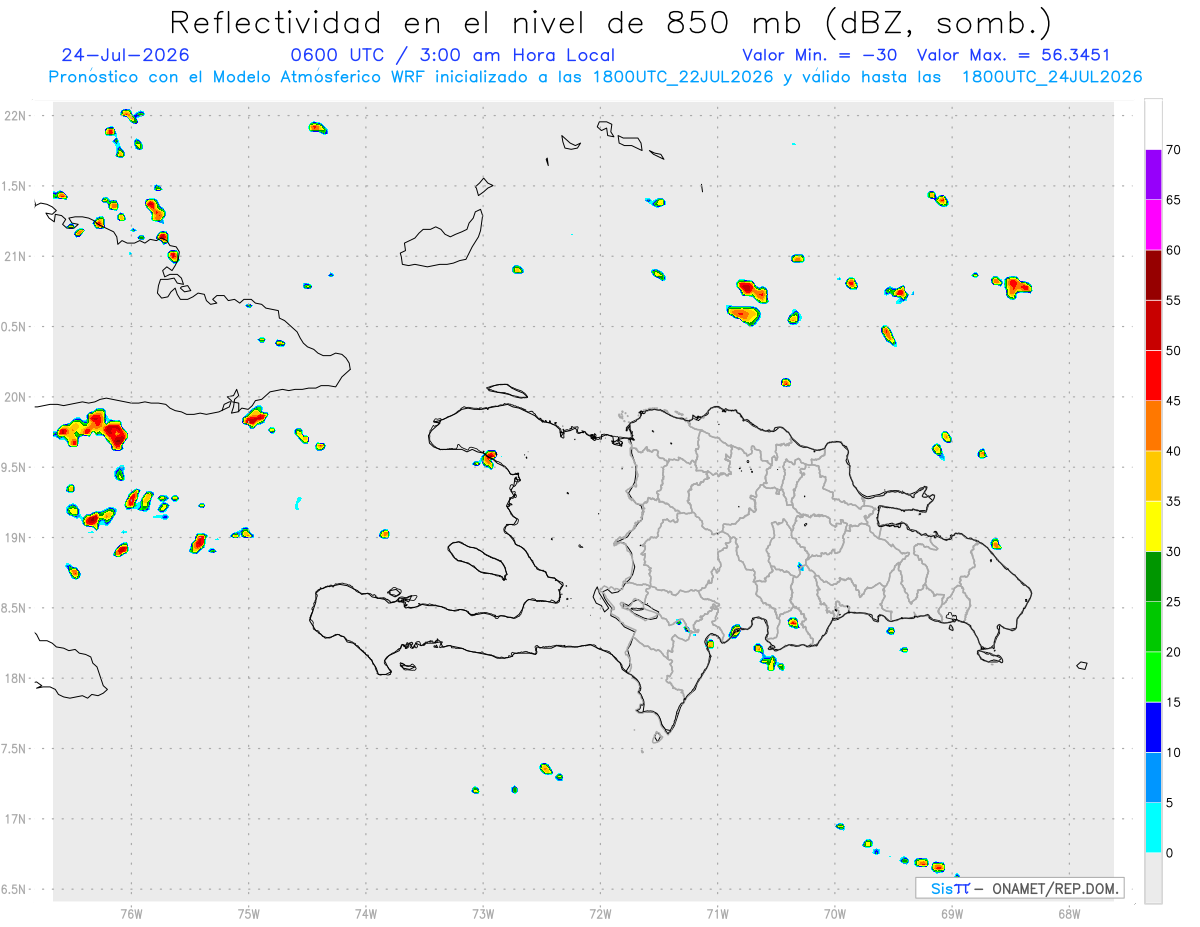1200x927 pixels.
Task: Click the '72W' longitude label
Action: (x=600, y=915)
